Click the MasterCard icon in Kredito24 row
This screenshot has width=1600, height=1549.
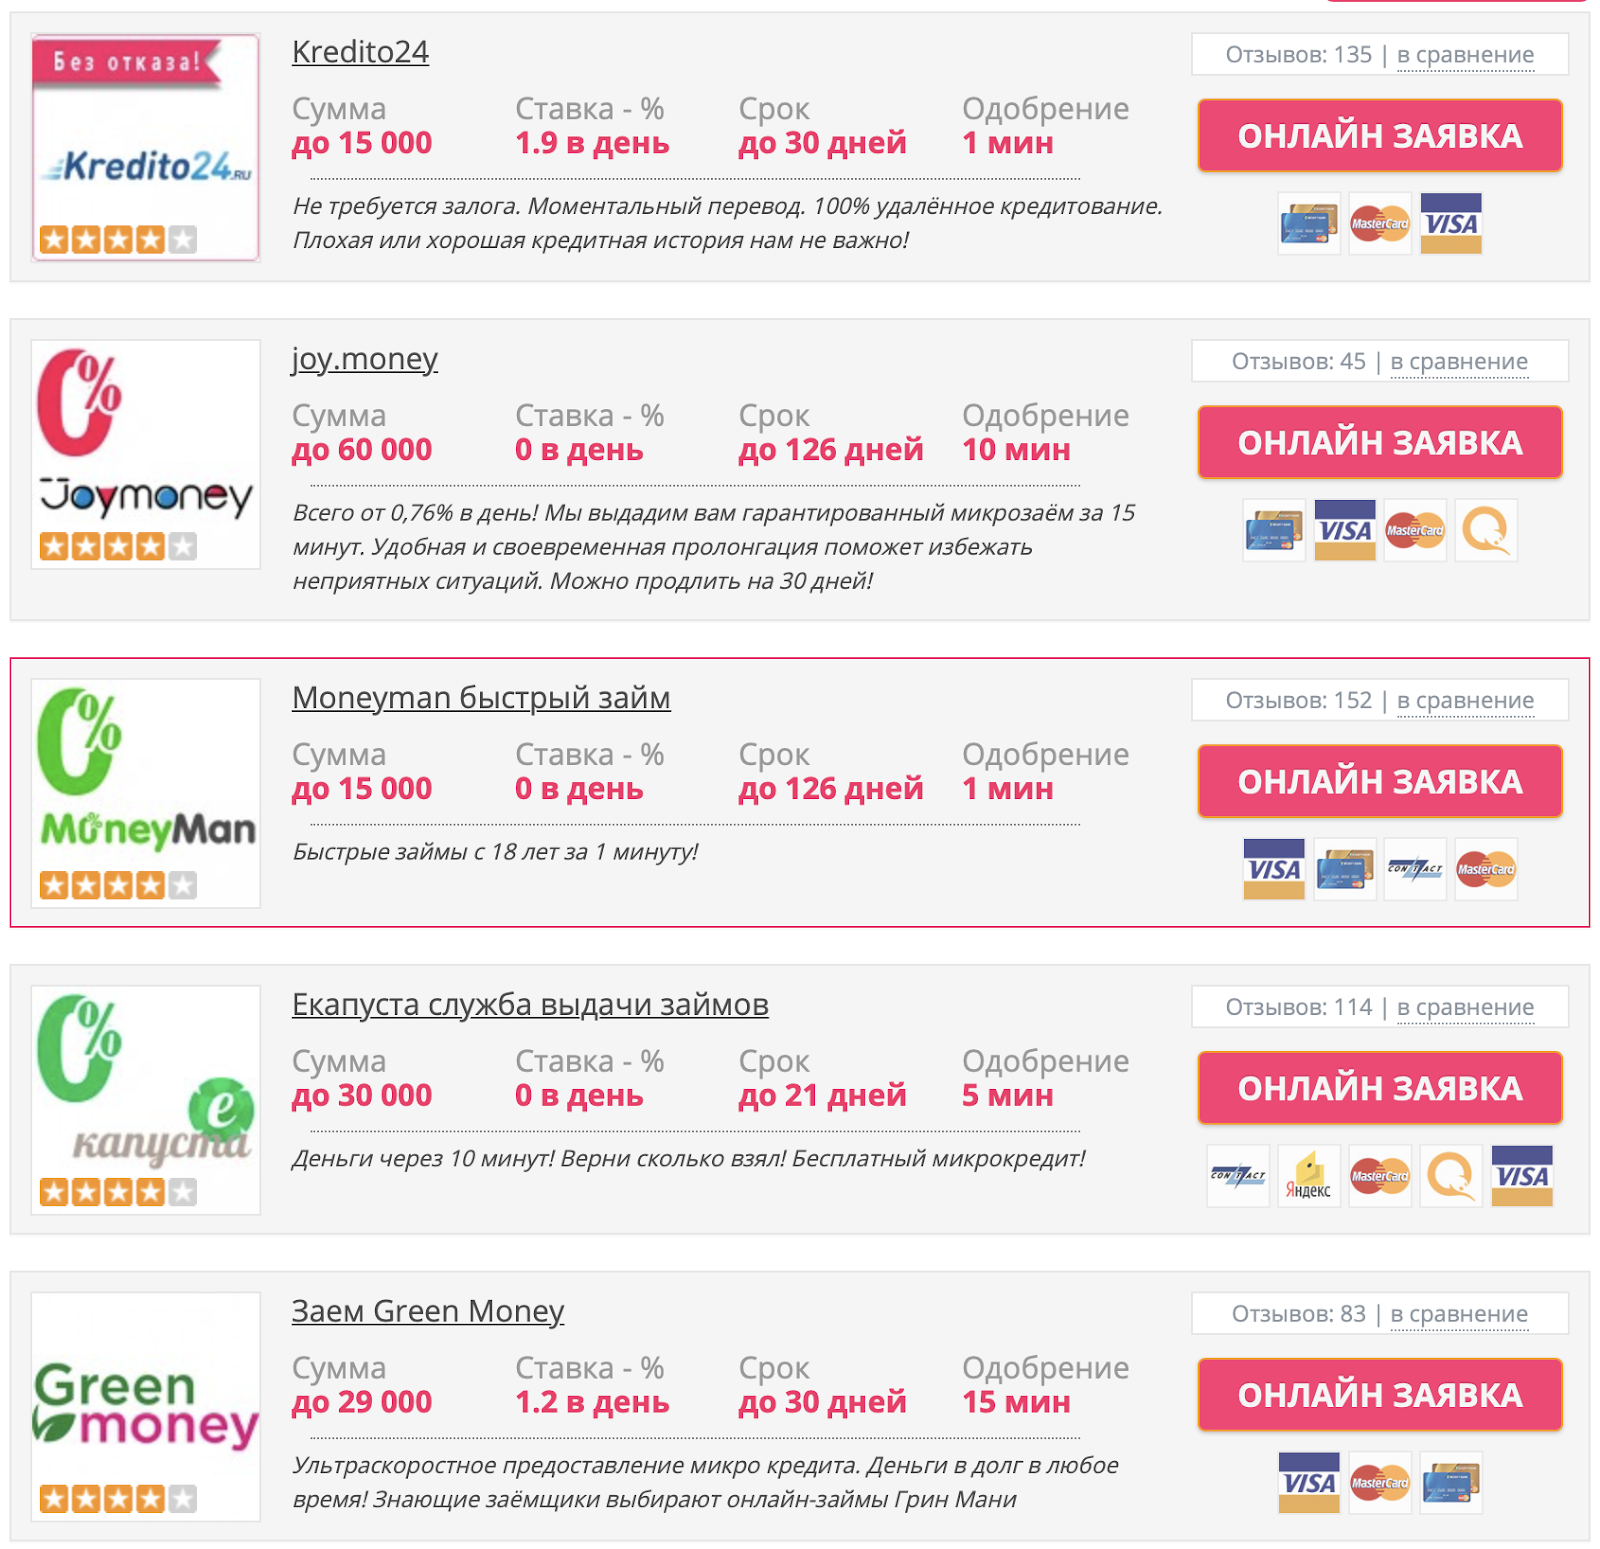coord(1379,223)
